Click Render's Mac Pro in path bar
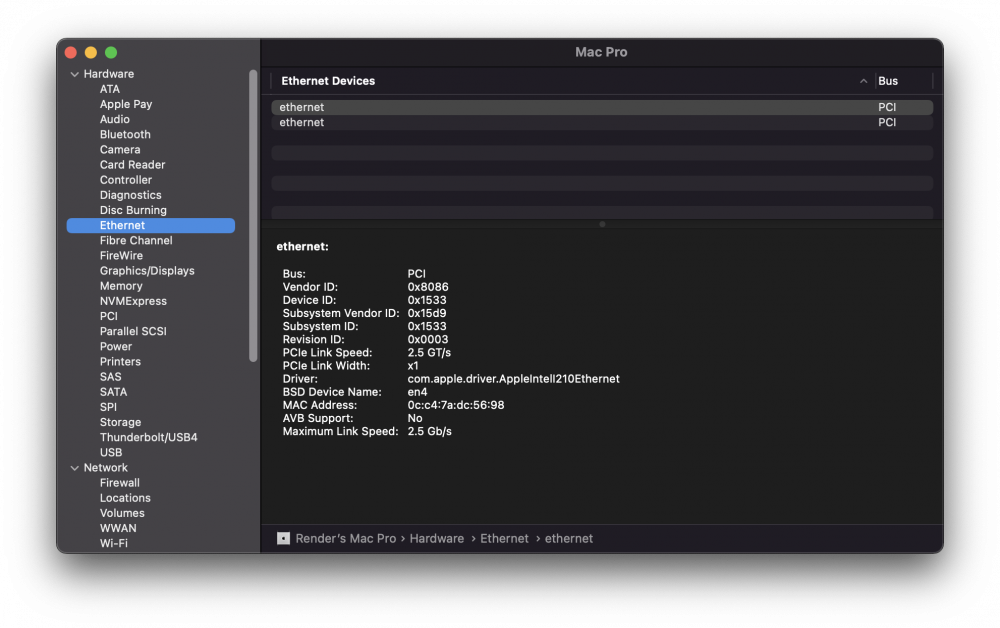Viewport: 1000px width, 628px height. 346,539
